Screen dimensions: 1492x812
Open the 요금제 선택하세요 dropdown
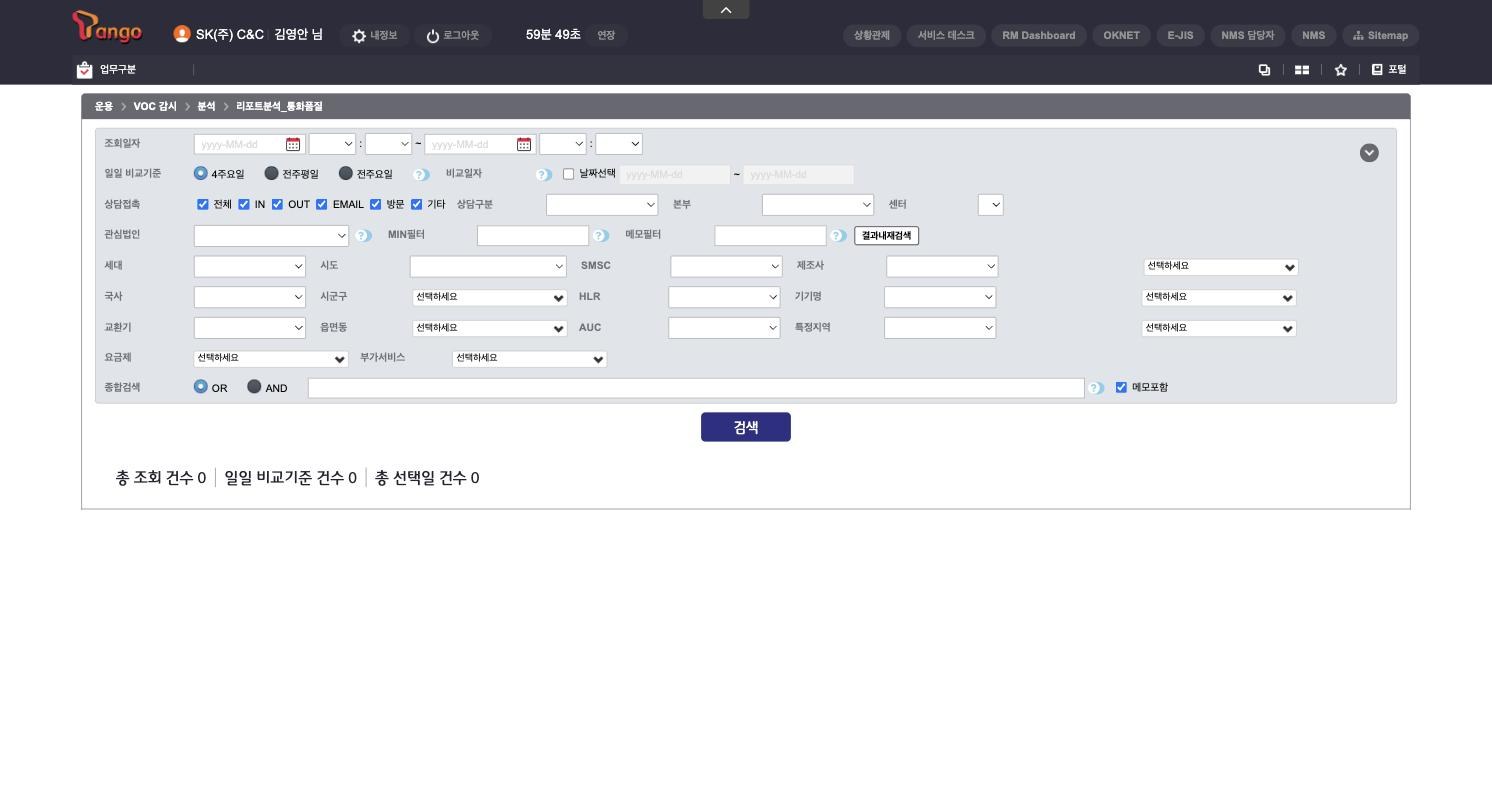[271, 359]
